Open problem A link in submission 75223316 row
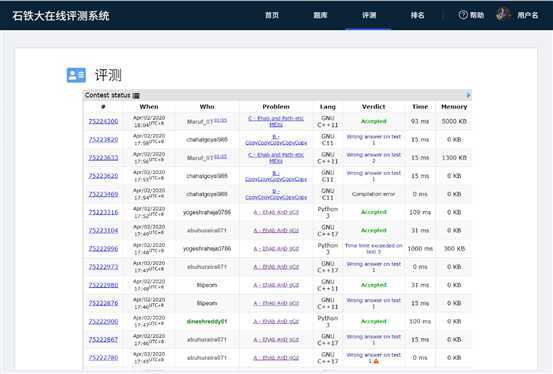Screen dimensions: 553x374 pyautogui.click(x=276, y=212)
